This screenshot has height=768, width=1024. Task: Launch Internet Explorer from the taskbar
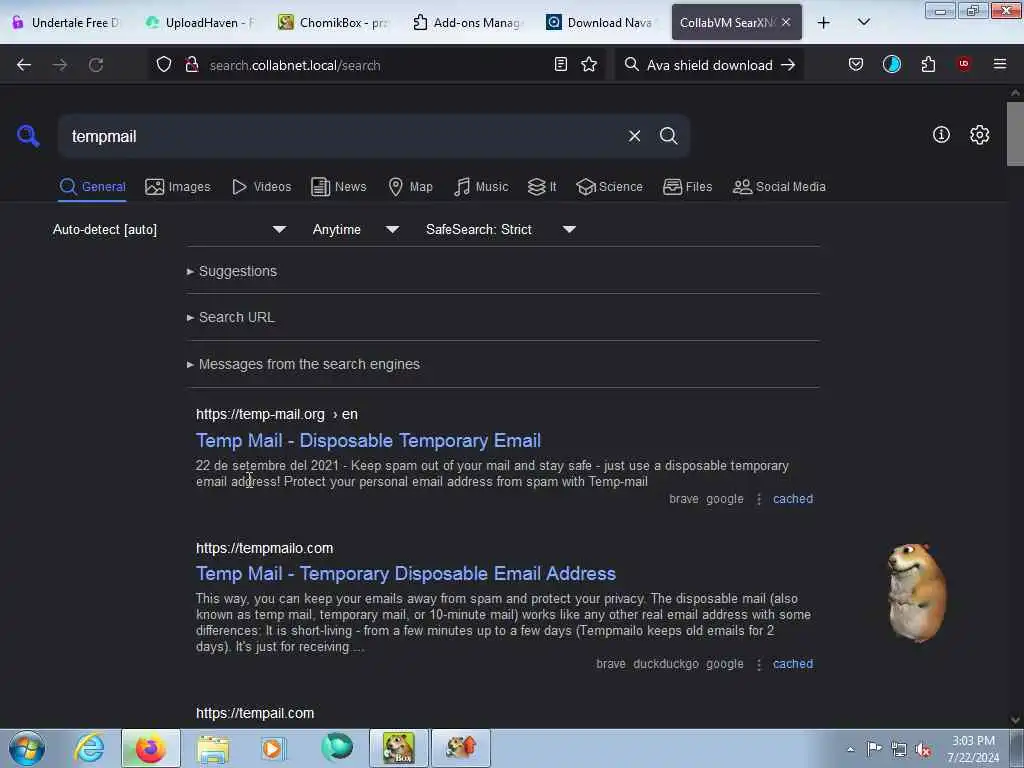tap(89, 748)
